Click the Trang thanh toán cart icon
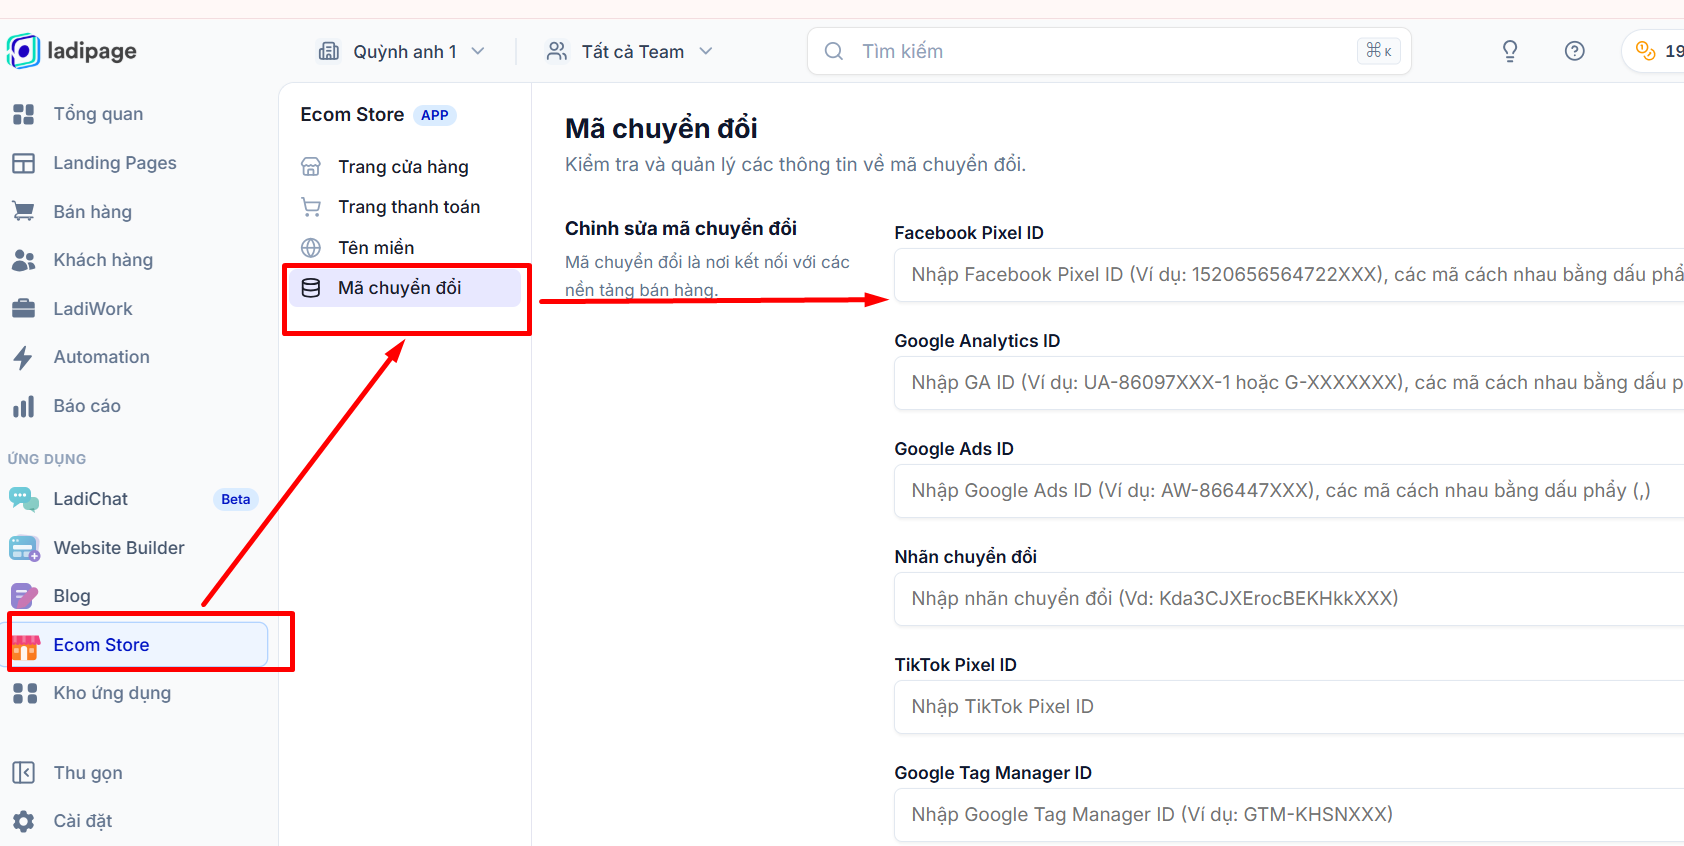 point(311,207)
